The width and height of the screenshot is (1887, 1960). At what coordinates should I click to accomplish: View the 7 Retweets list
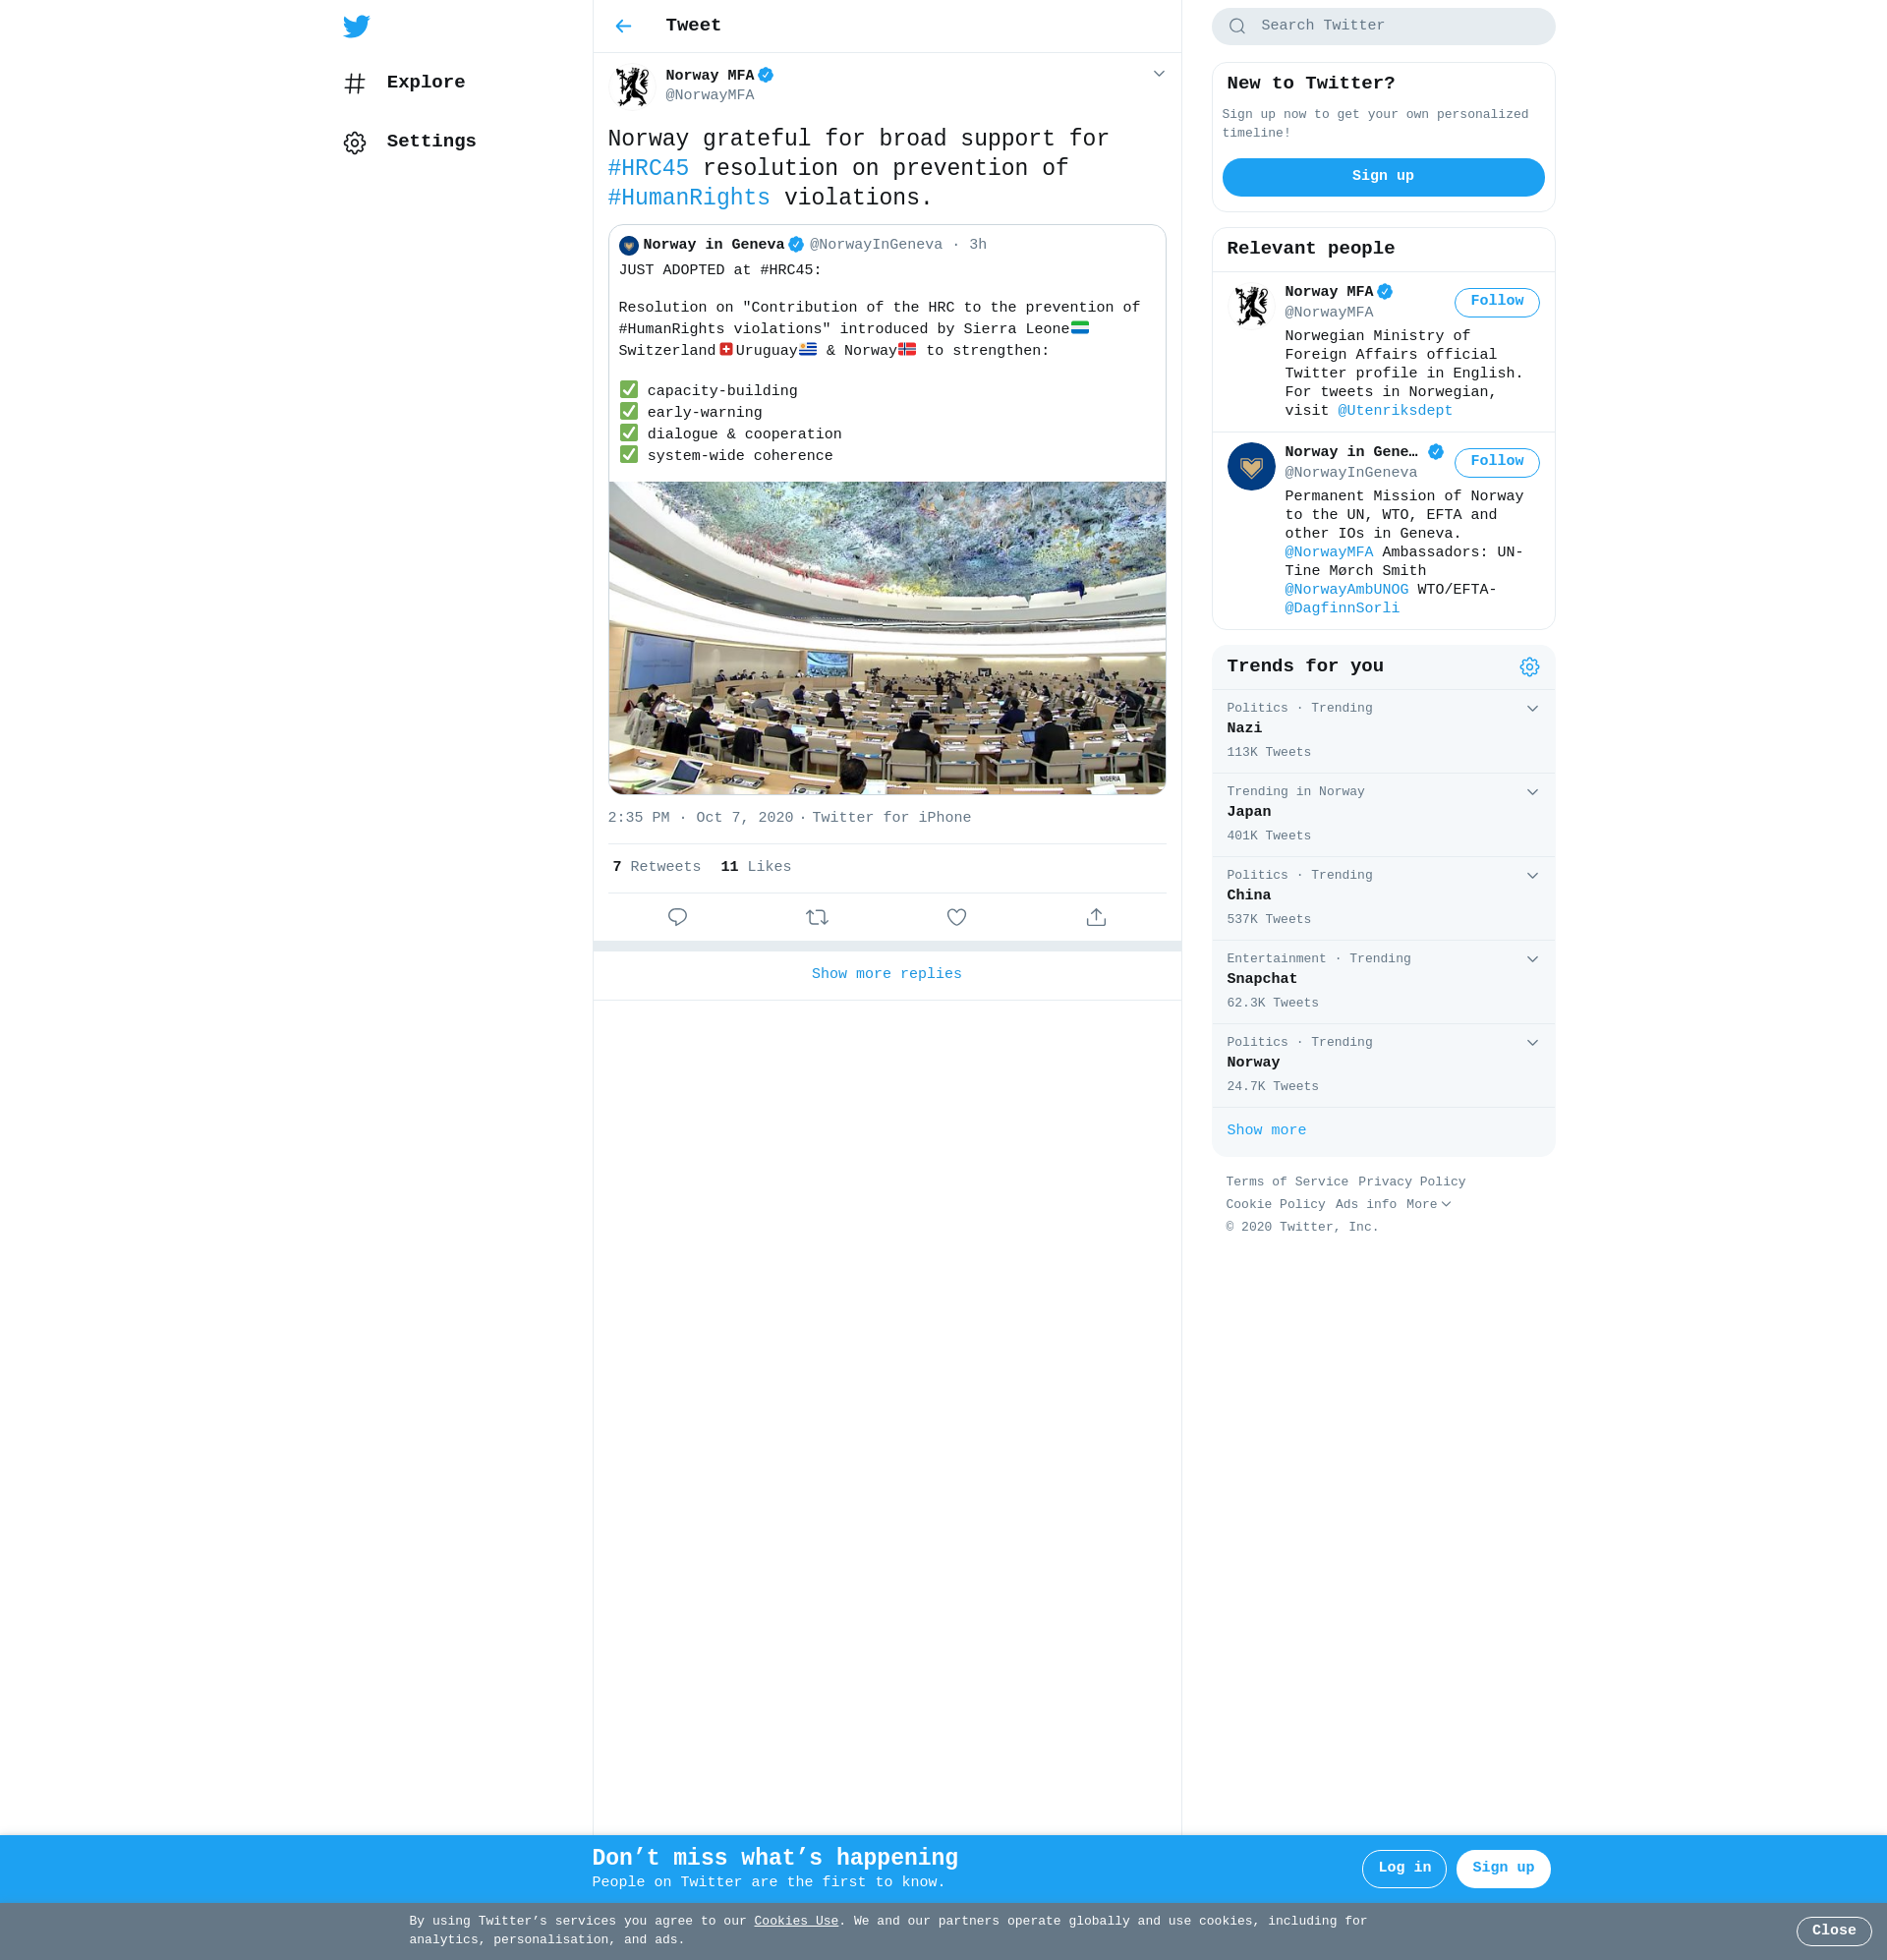(x=656, y=867)
